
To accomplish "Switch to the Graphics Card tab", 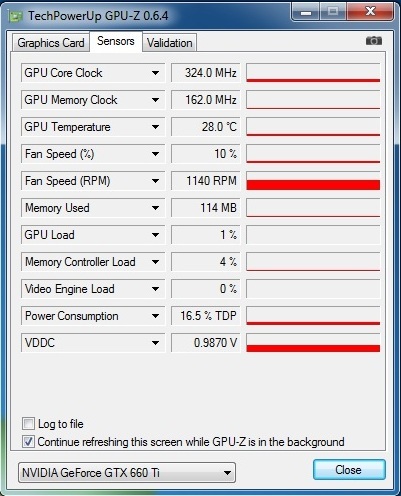I will pos(51,43).
